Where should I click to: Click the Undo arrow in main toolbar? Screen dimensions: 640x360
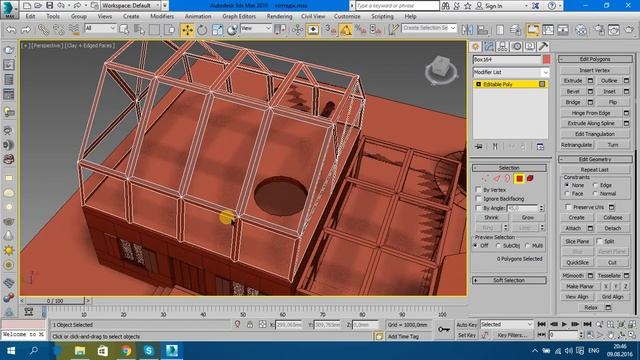click(11, 29)
